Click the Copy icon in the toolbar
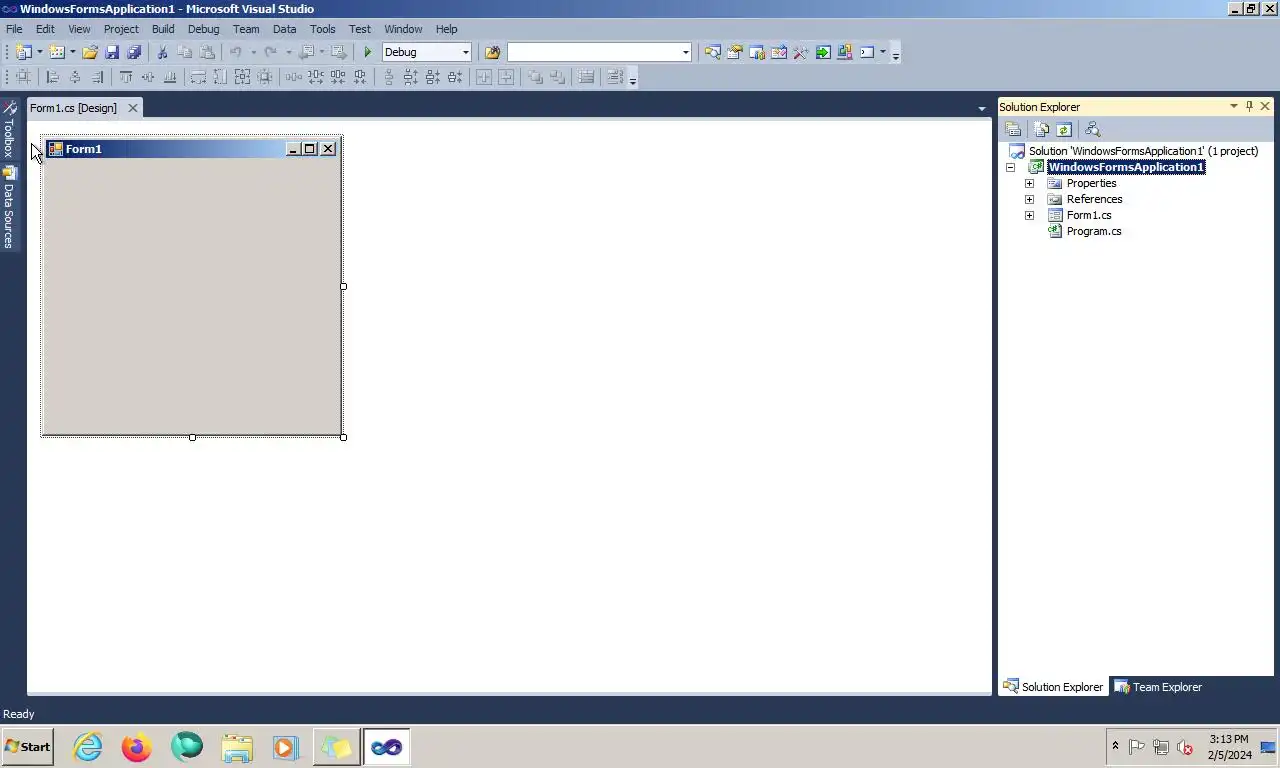This screenshot has width=1280, height=768. click(x=184, y=52)
